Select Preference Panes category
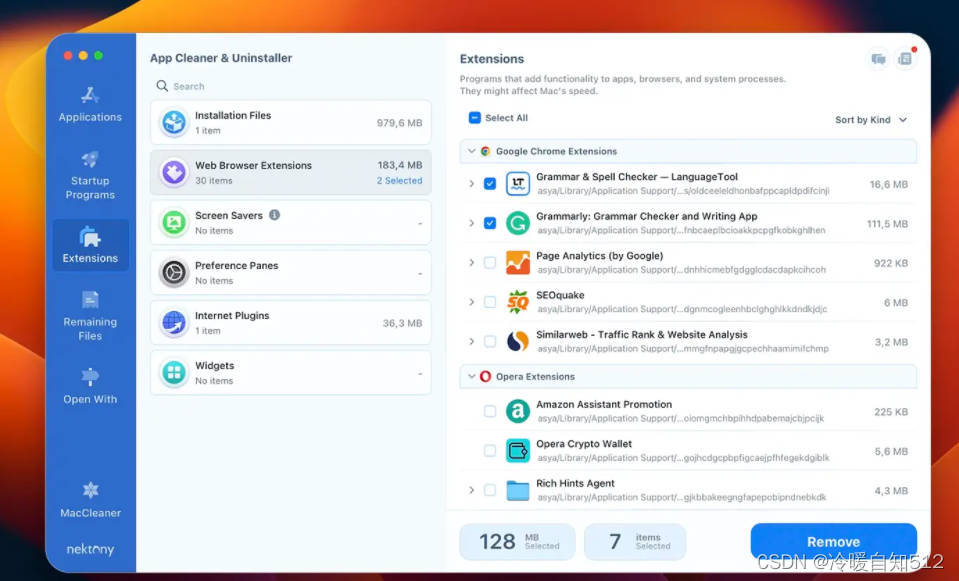The width and height of the screenshot is (959, 581). pyautogui.click(x=291, y=273)
